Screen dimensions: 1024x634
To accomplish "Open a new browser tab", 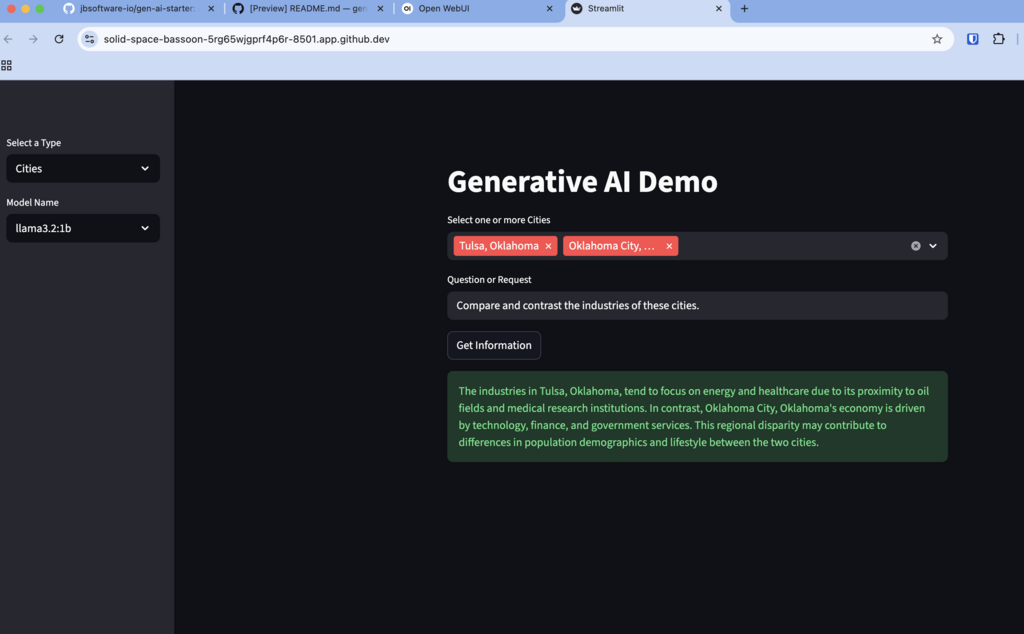I will [744, 9].
